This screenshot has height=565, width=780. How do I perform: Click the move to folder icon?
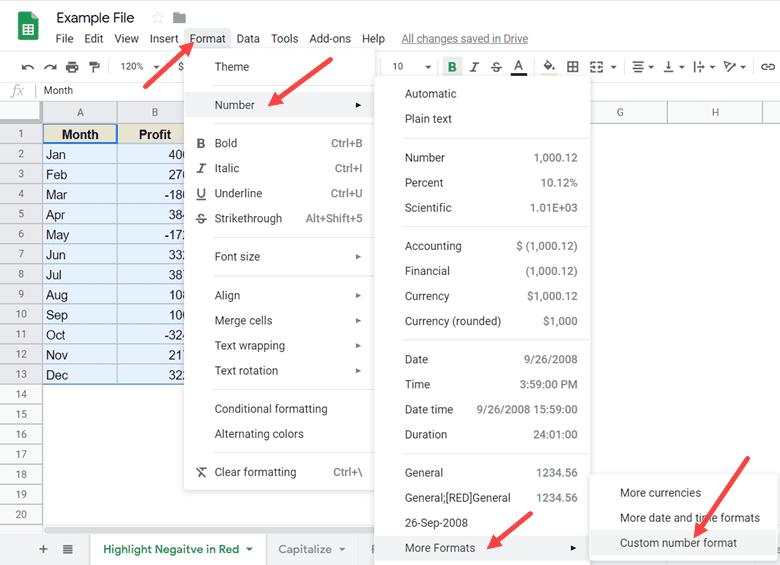tap(179, 18)
